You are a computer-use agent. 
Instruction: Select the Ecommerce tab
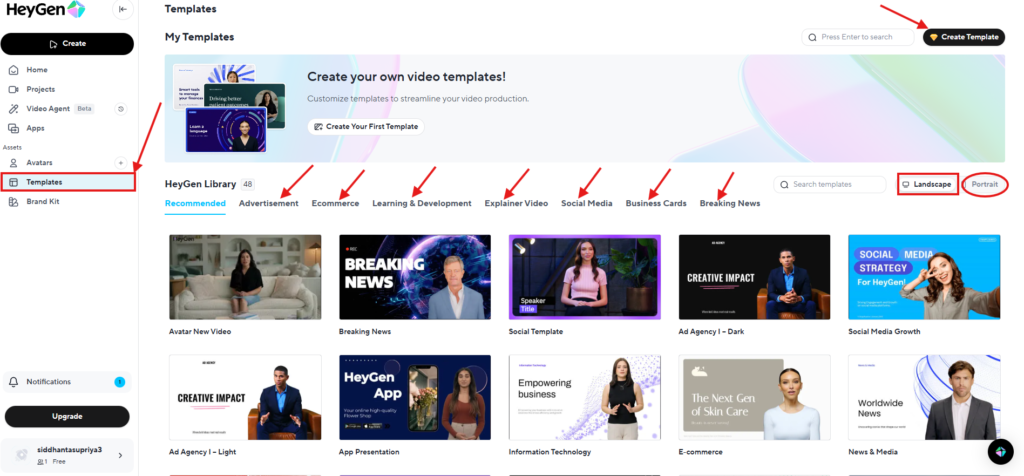(335, 204)
